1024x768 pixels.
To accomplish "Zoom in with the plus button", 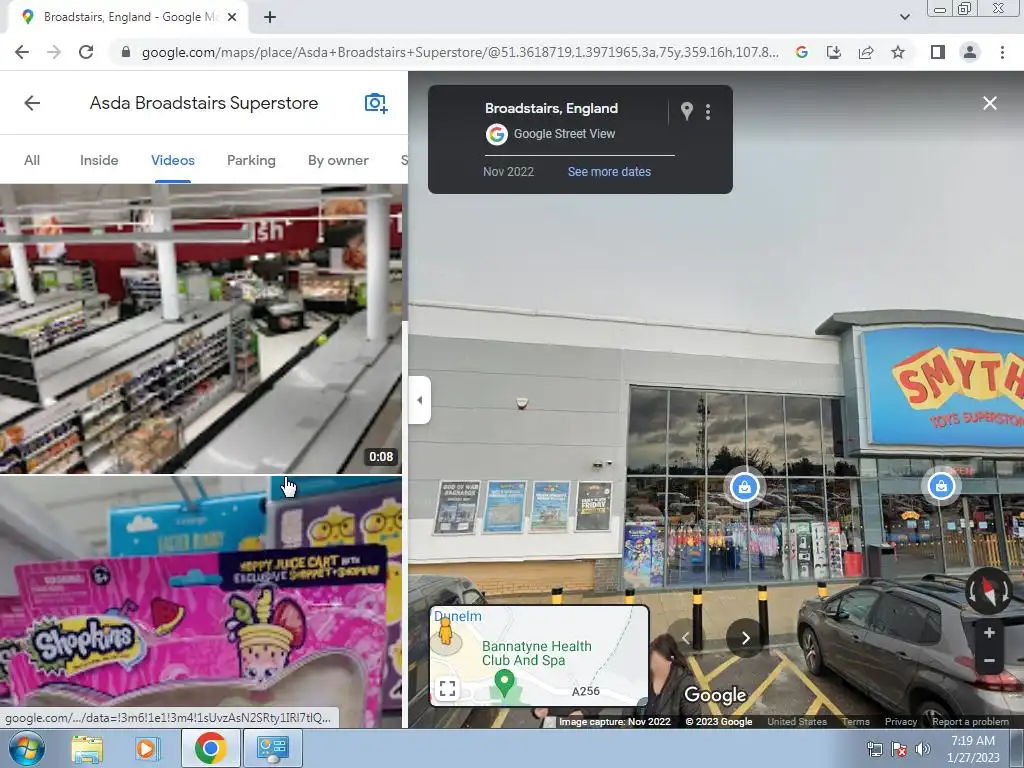I will coord(989,632).
